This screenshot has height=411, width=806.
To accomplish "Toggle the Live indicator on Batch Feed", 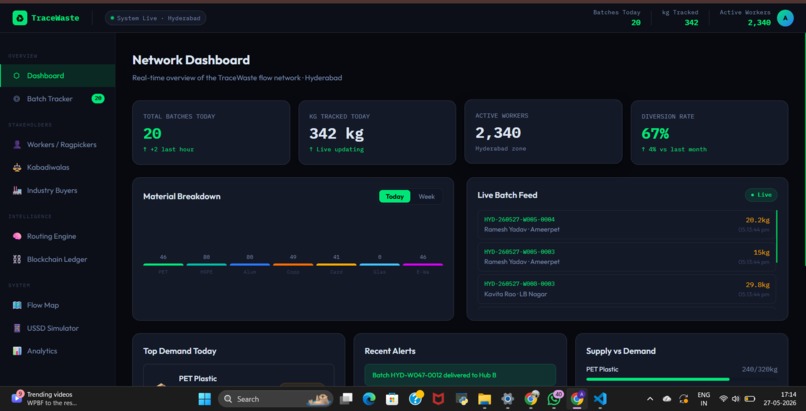I will [x=761, y=195].
